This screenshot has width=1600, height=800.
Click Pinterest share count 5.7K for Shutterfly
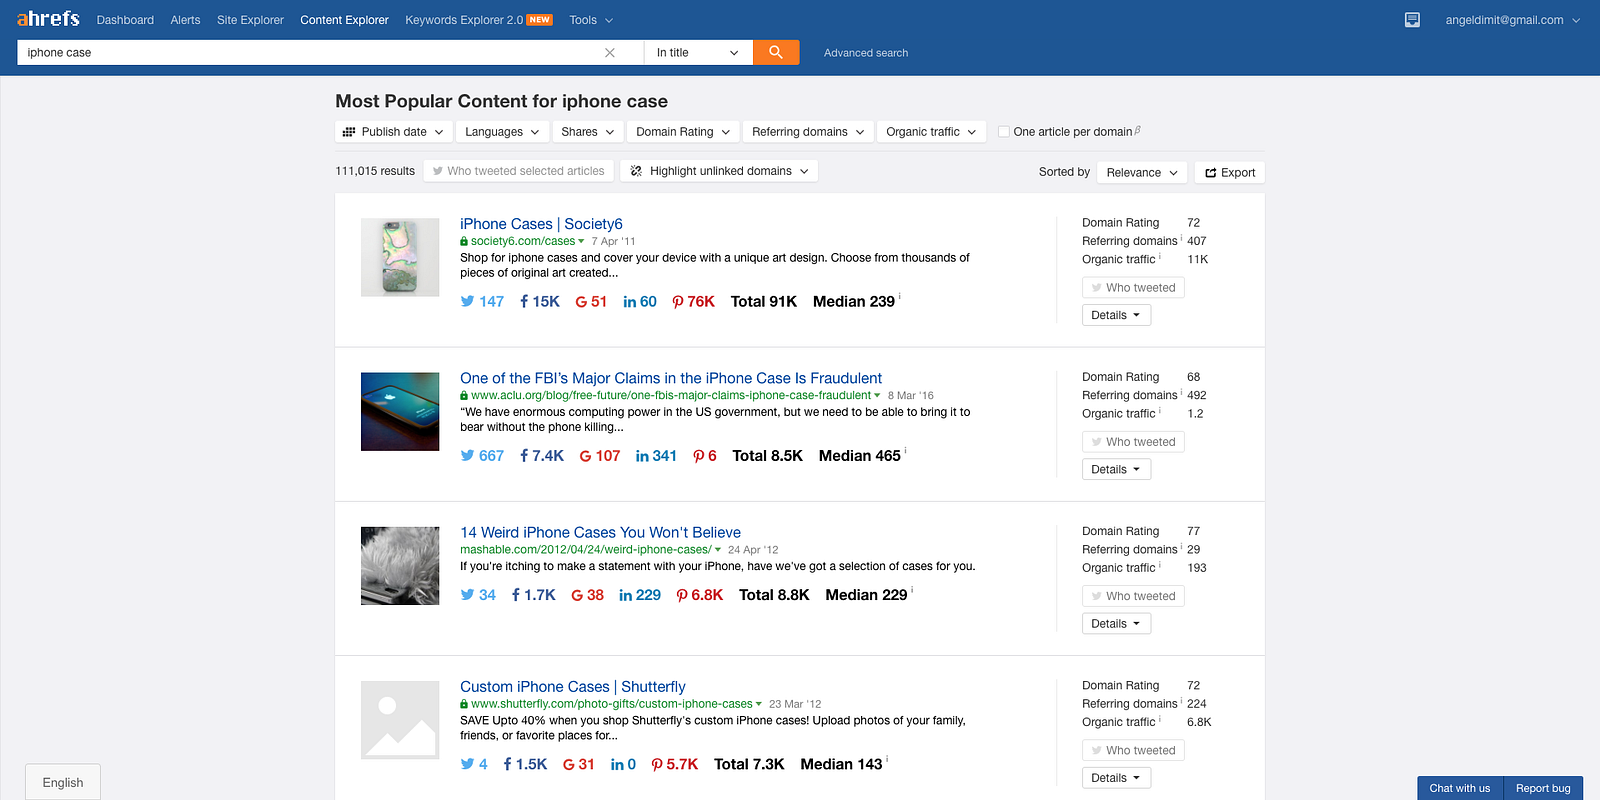675,764
